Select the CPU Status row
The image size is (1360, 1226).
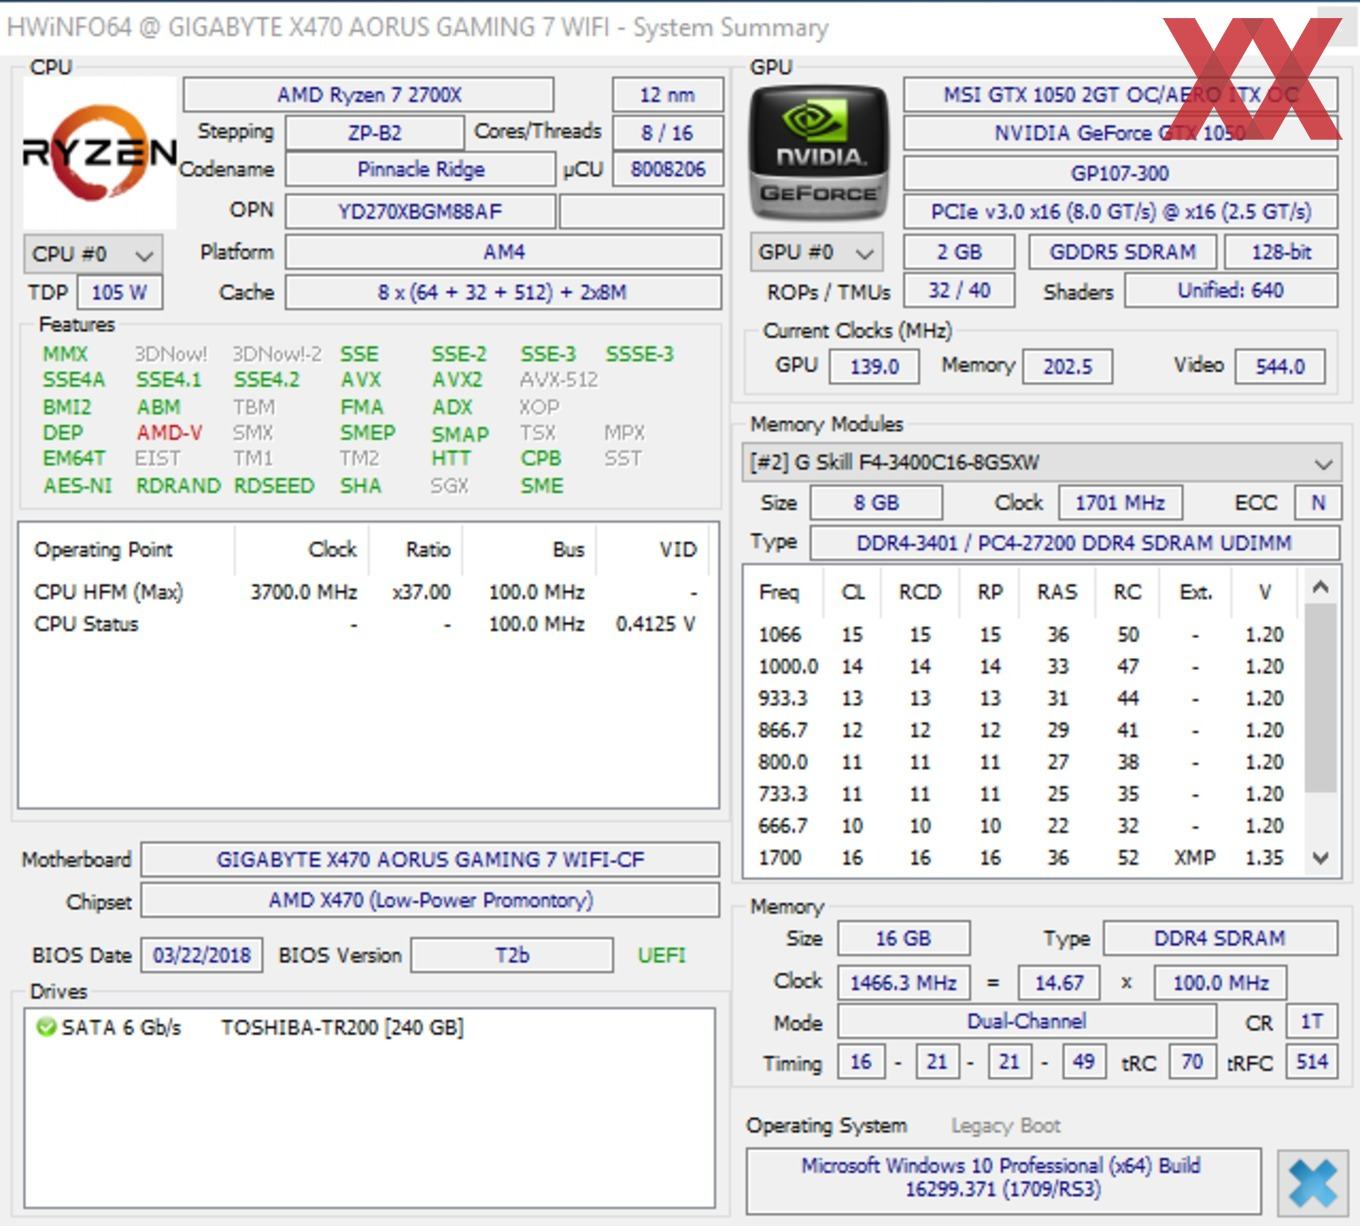click(365, 624)
